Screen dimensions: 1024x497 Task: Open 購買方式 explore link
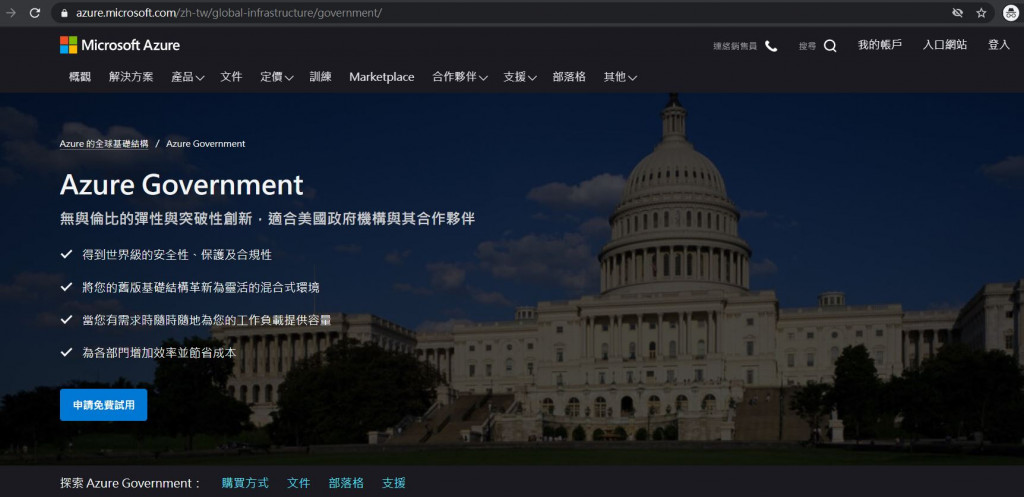[245, 483]
